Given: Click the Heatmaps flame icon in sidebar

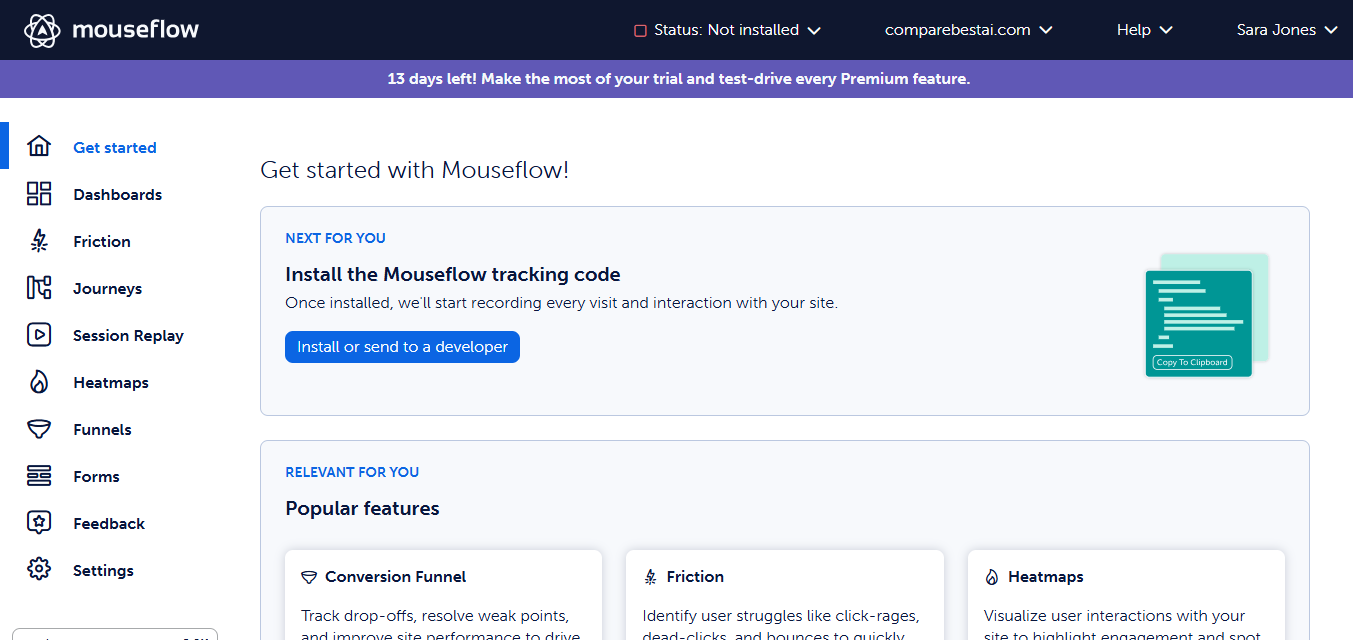Looking at the screenshot, I should [x=39, y=382].
